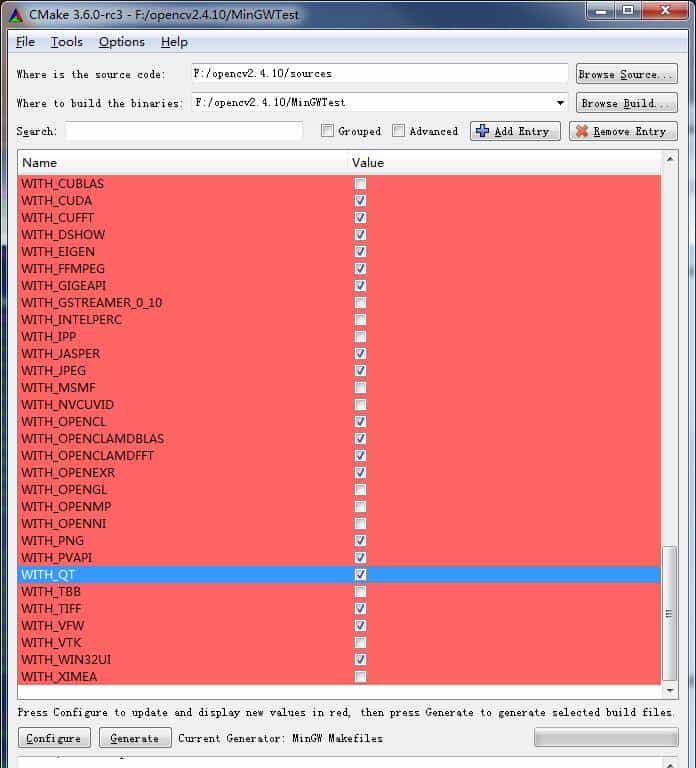This screenshot has width=696, height=768.
Task: Click the blue plus icon on Add Entry
Action: point(482,131)
